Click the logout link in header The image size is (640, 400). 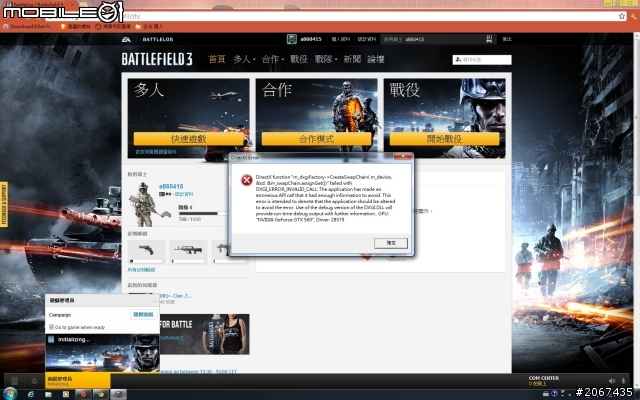507,39
